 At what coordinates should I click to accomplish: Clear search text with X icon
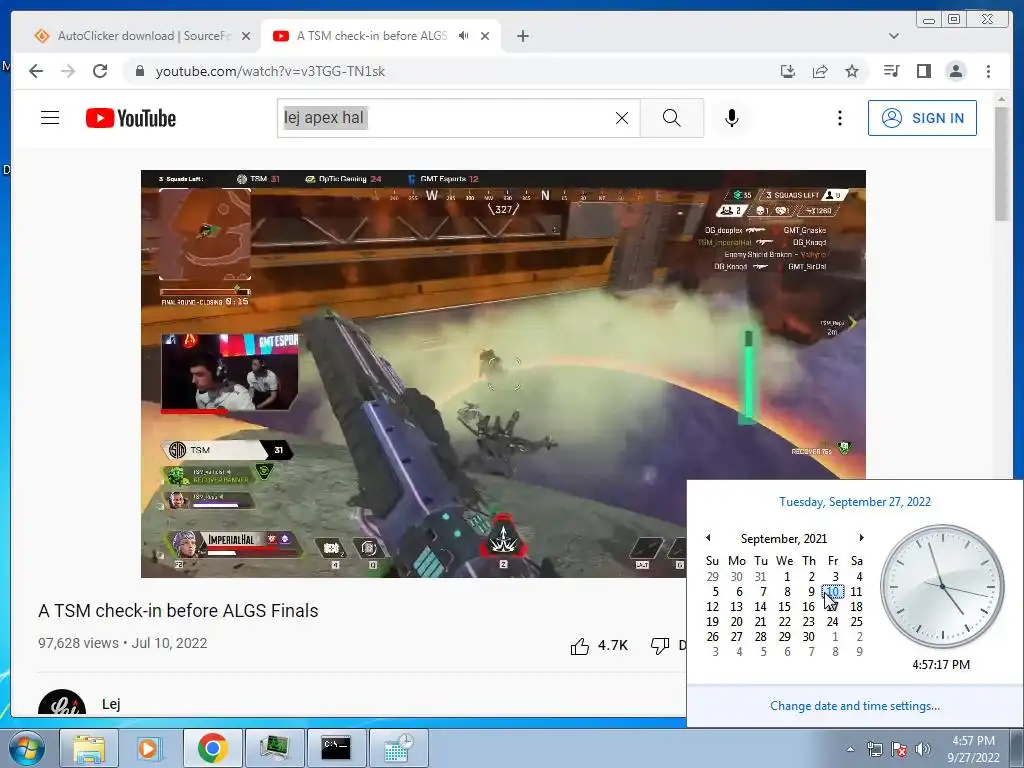(622, 118)
